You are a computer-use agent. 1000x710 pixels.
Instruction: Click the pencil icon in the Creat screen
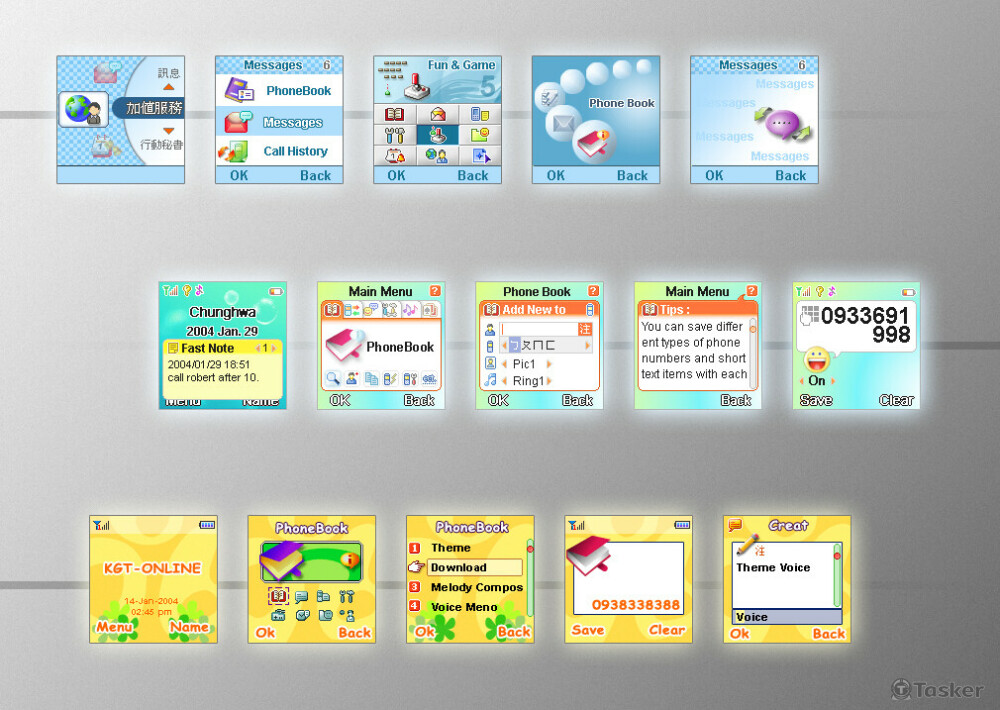pyautogui.click(x=747, y=545)
